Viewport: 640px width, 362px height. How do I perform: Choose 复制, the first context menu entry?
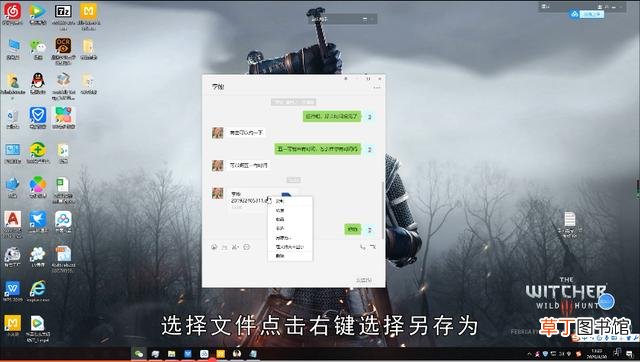click(280, 201)
